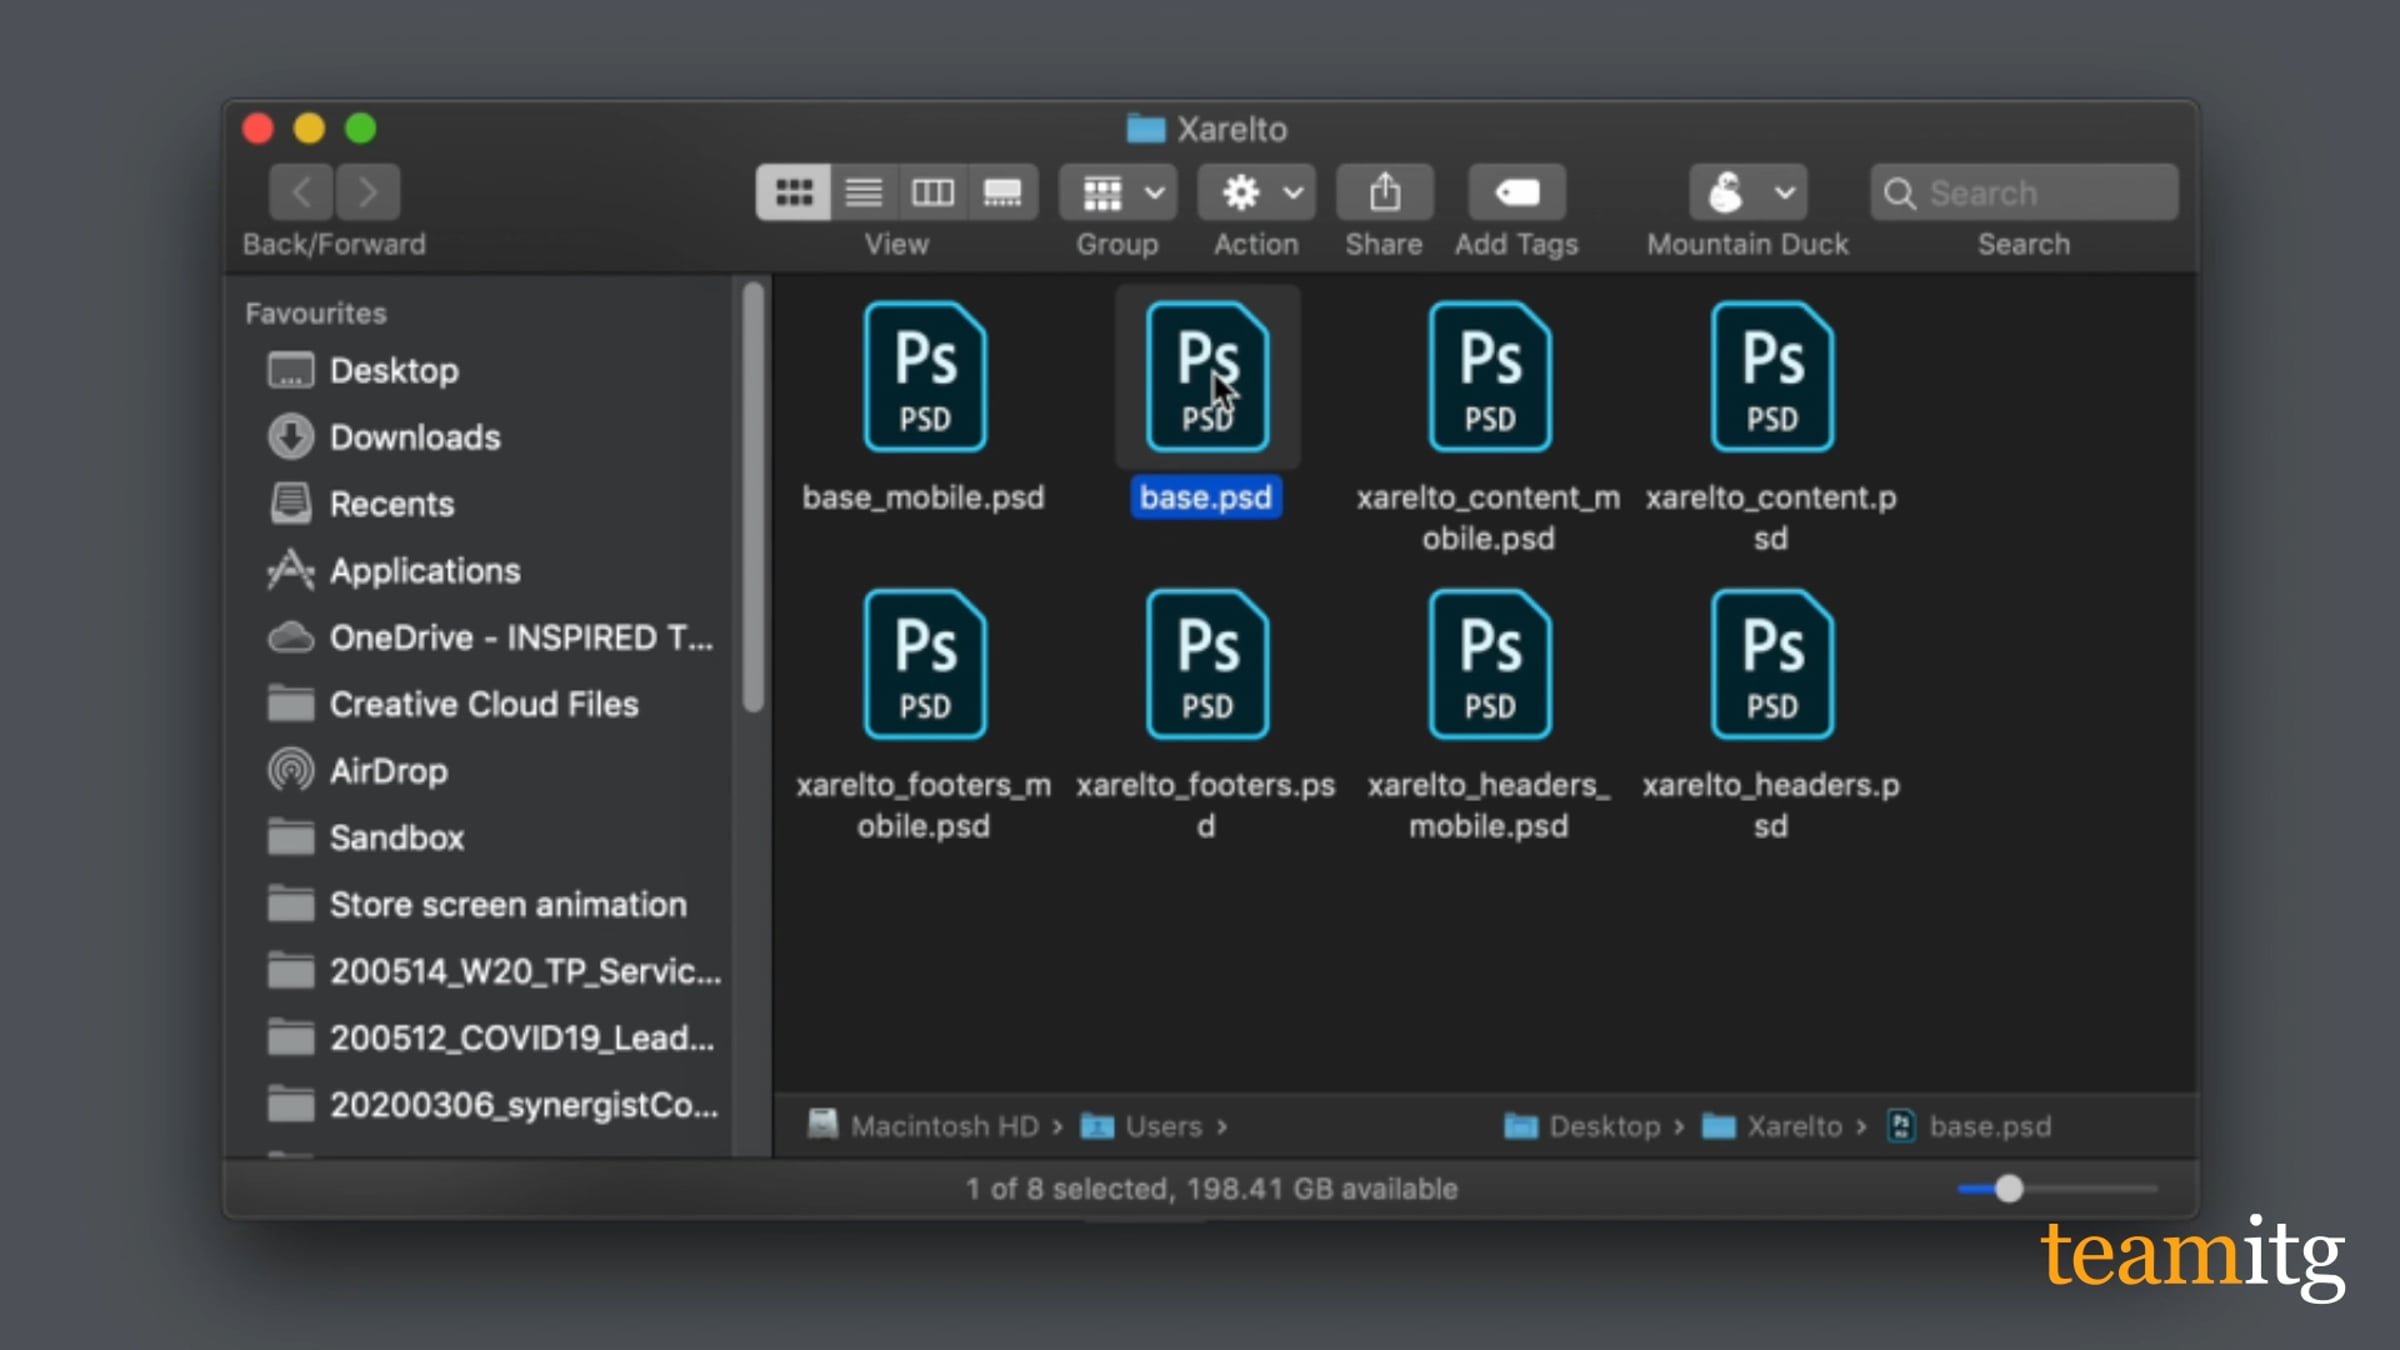Open Creative Cloud Files in sidebar
Screen dimensions: 2400x1350
pos(483,705)
